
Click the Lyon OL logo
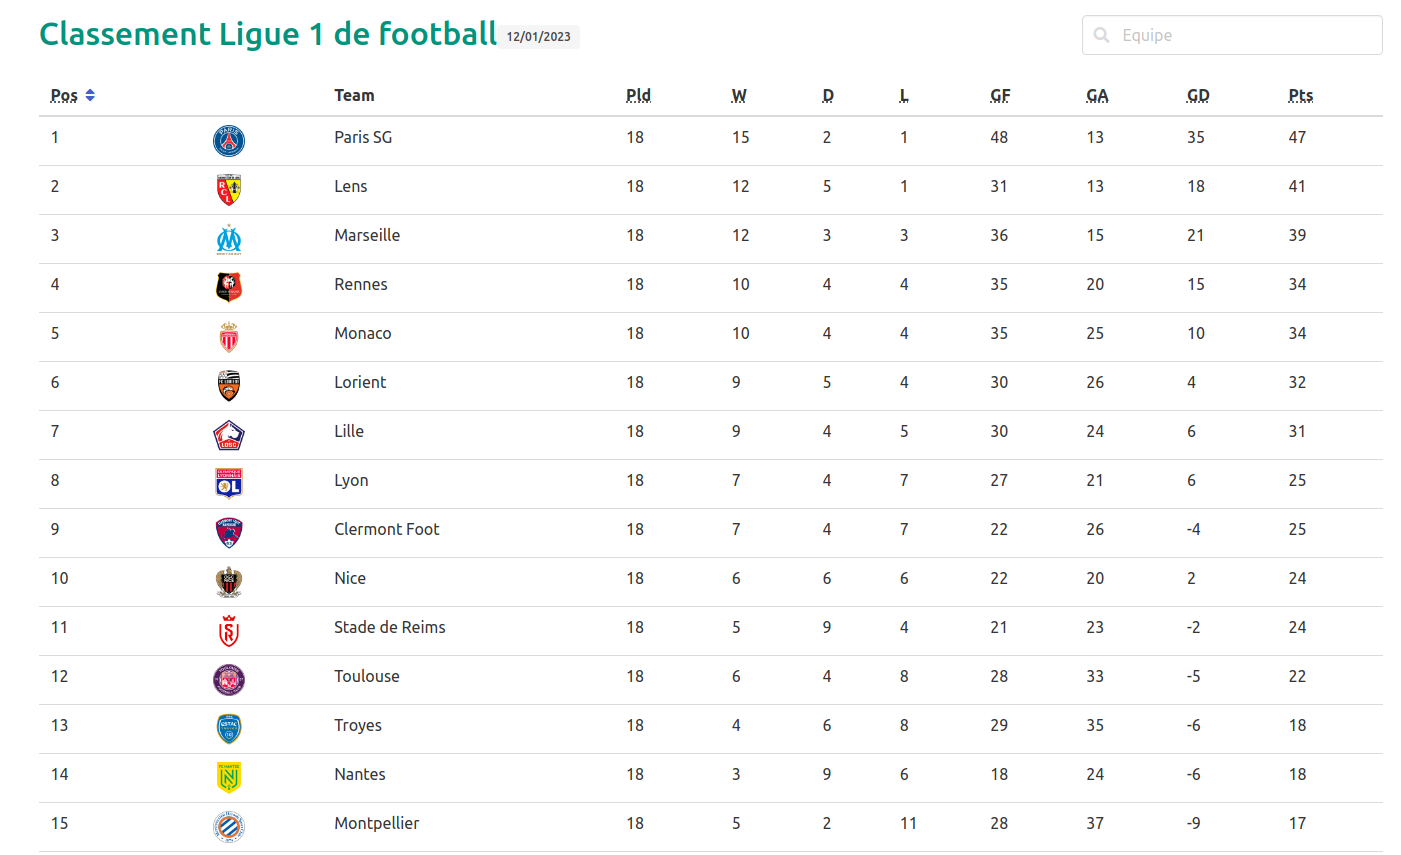click(x=229, y=484)
